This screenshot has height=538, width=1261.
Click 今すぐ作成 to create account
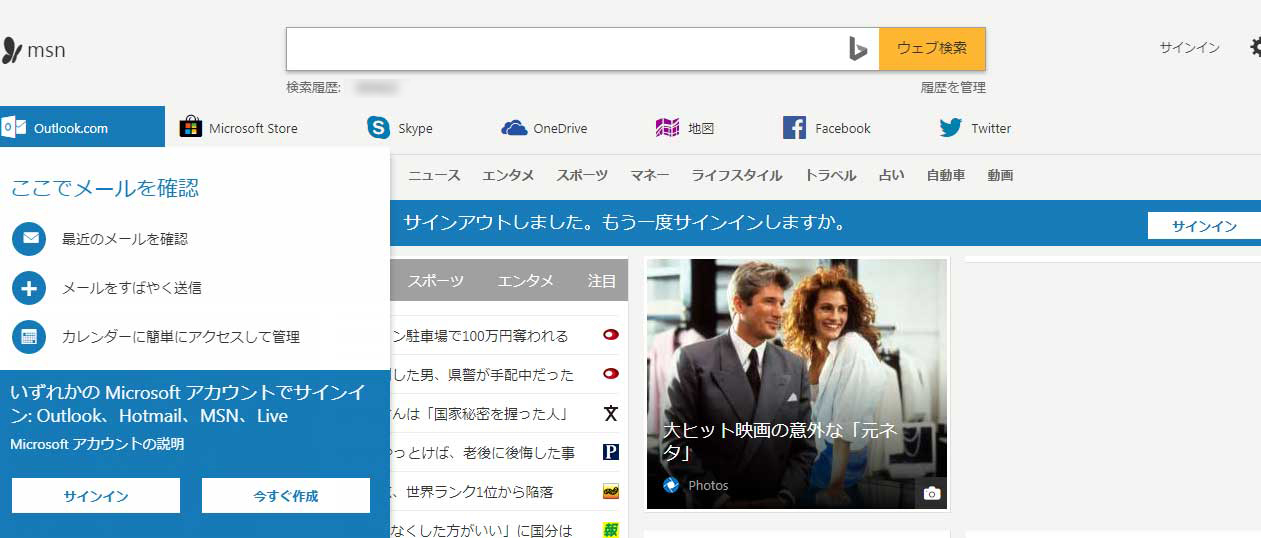[x=285, y=496]
